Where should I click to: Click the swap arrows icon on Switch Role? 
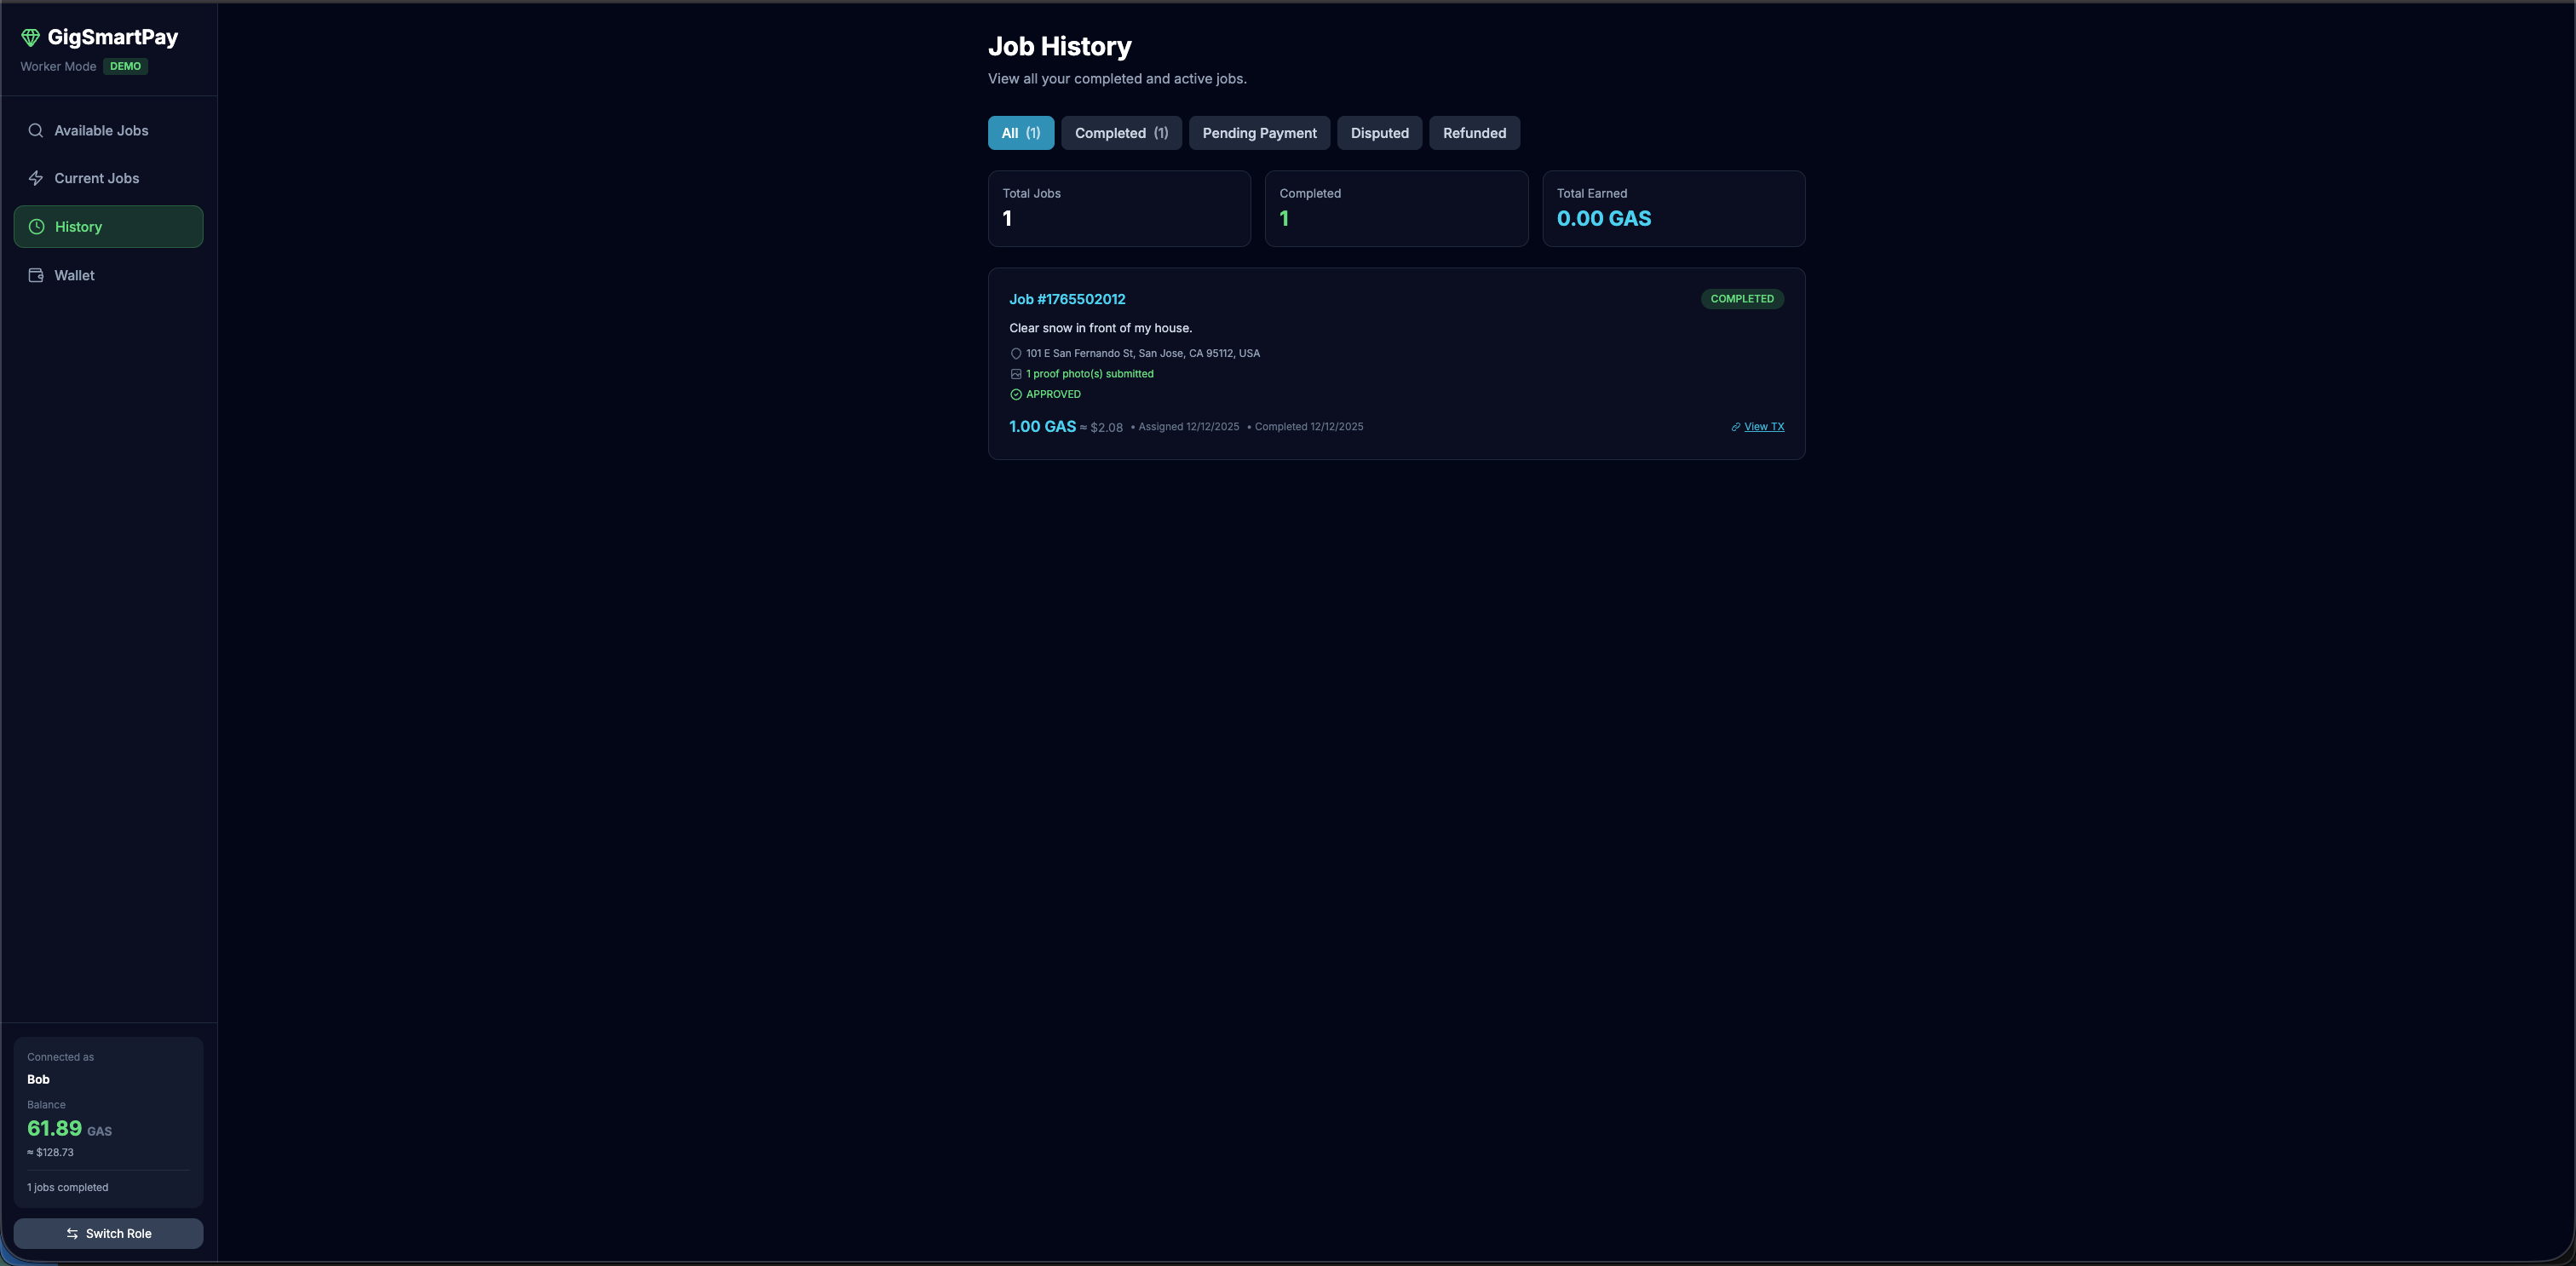72,1234
